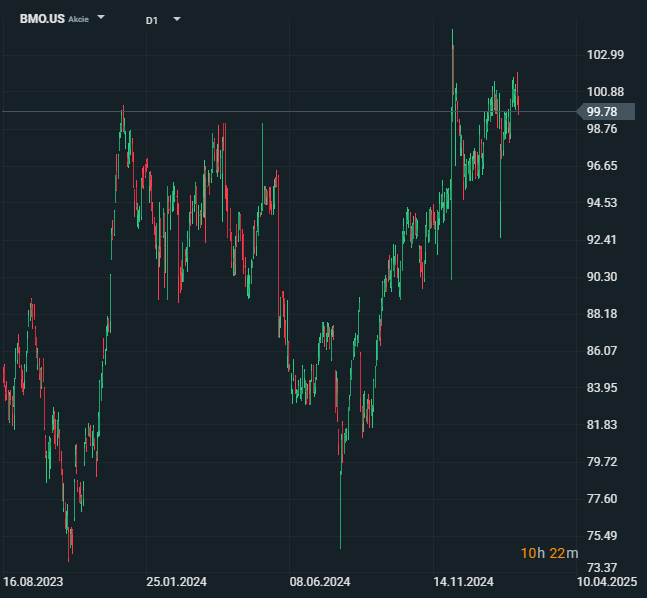Click the Akcie instrument type label
Viewport: 647px width, 598px height.
pyautogui.click(x=79, y=20)
